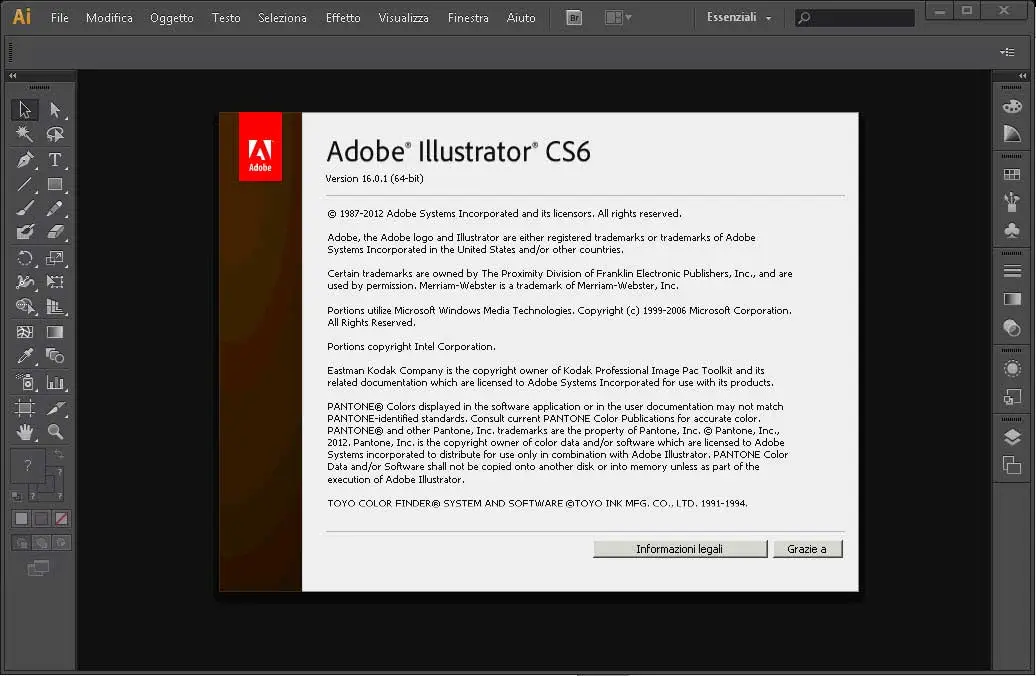
Task: Pick the Paintbrush tool
Action: click(x=24, y=209)
